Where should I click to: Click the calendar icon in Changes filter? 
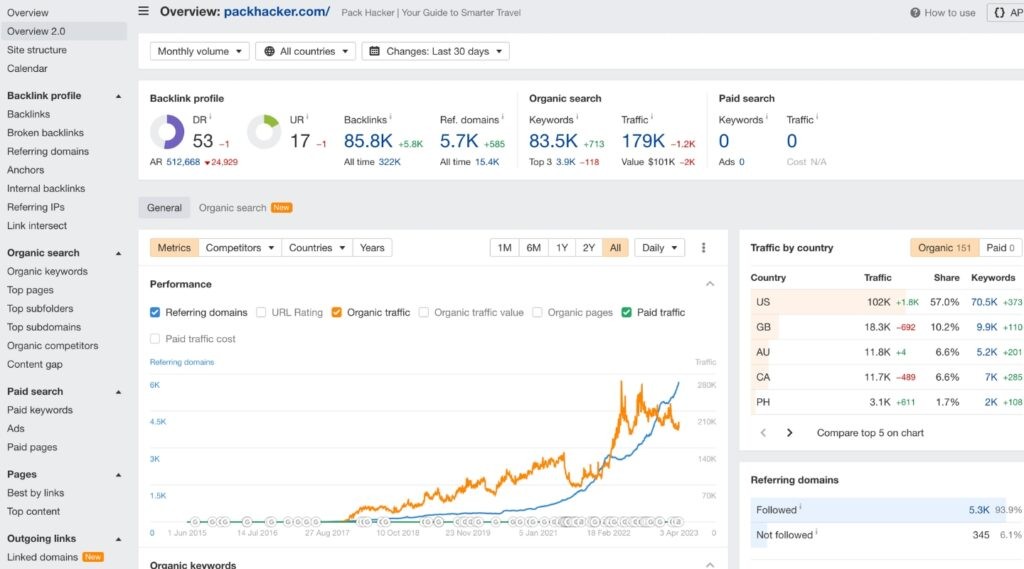point(374,51)
